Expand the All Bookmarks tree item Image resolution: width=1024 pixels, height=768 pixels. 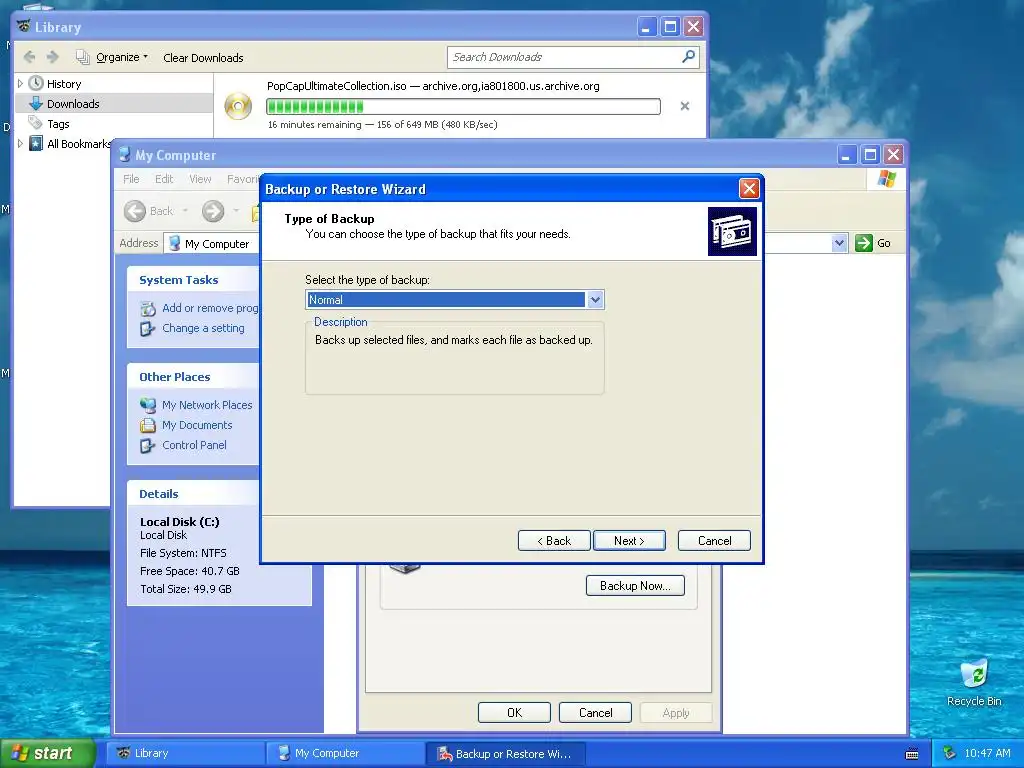(x=20, y=144)
